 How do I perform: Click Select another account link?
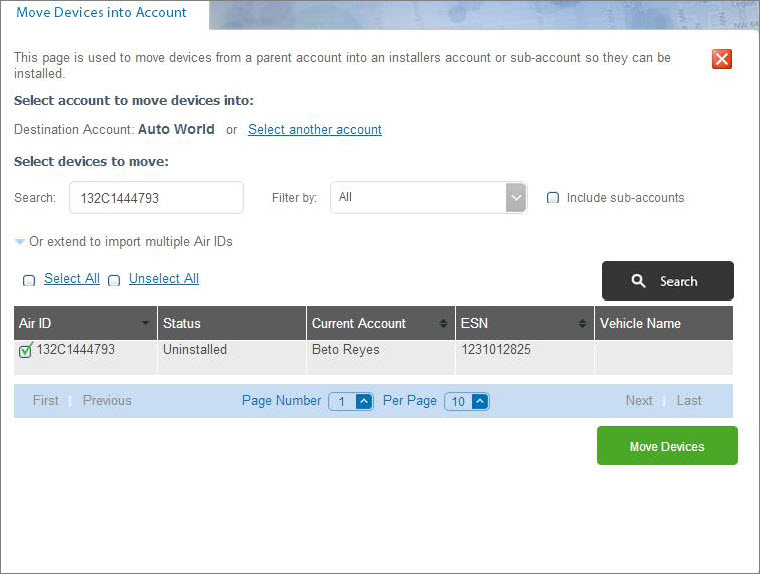coord(314,130)
